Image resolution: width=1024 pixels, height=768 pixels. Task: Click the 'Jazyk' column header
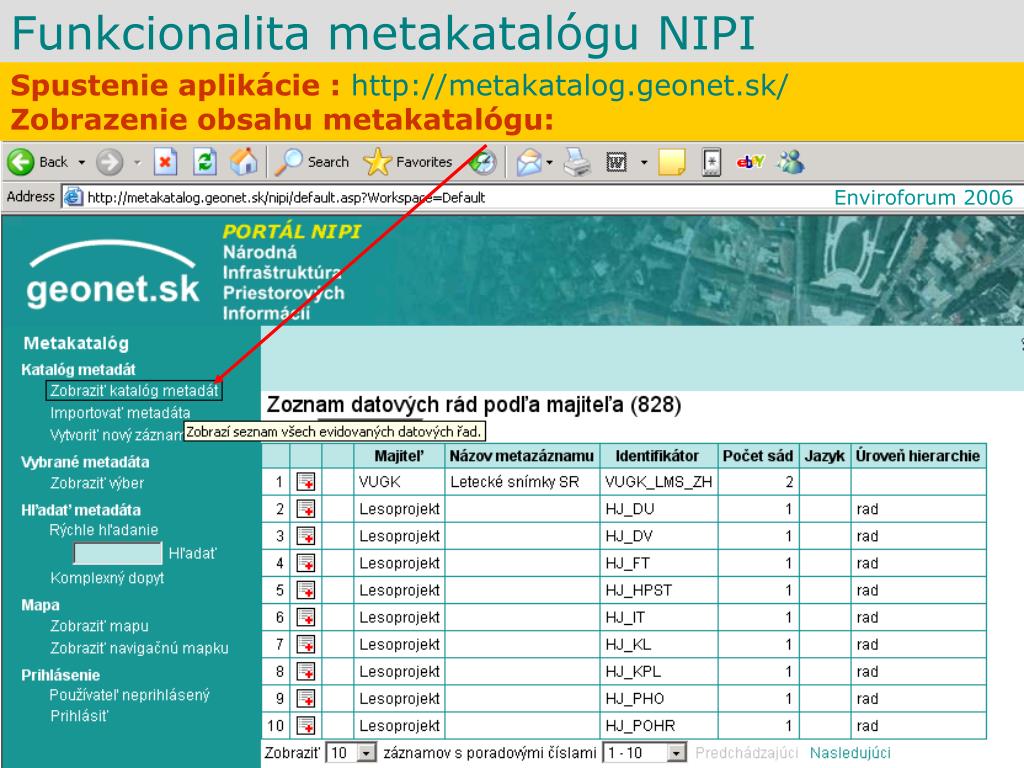click(824, 456)
